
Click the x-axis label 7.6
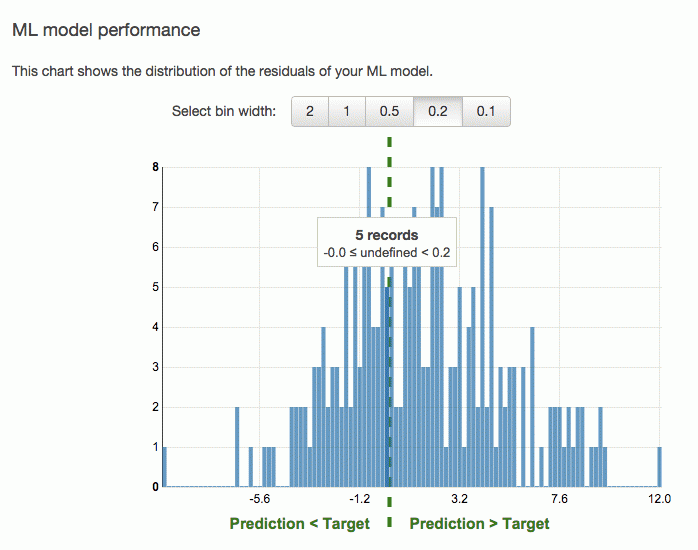click(x=559, y=499)
